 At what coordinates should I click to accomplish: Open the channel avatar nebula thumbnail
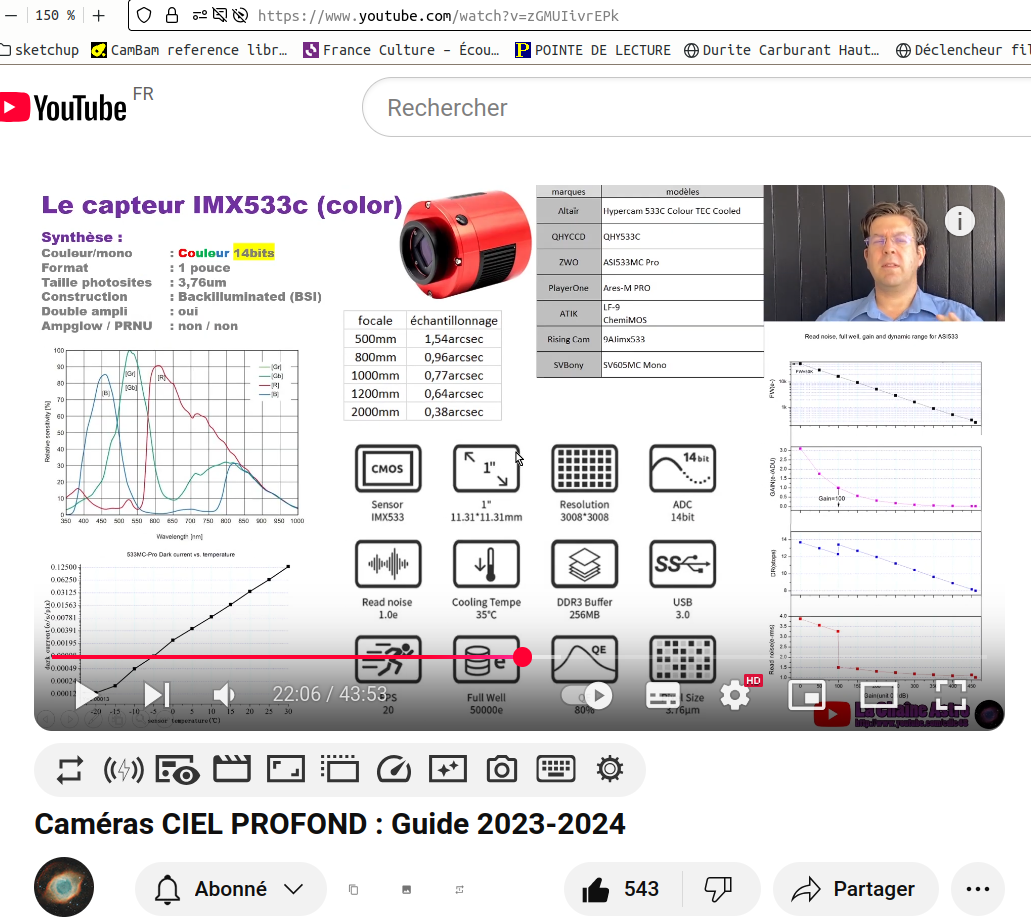64,887
